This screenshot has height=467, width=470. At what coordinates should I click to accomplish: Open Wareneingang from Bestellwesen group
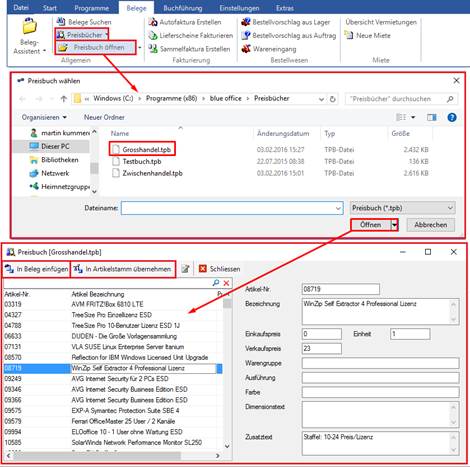[269, 49]
